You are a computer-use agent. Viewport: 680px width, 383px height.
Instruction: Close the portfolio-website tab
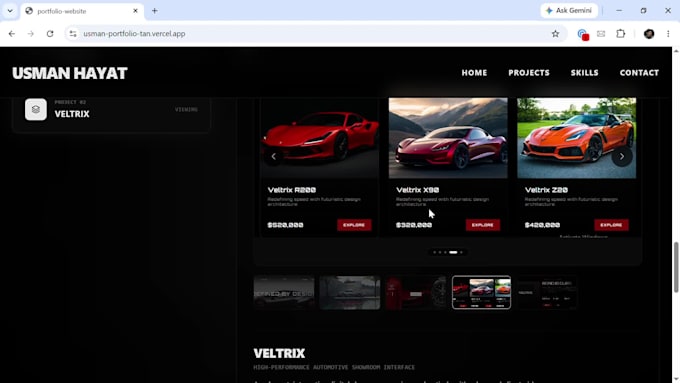coord(135,11)
